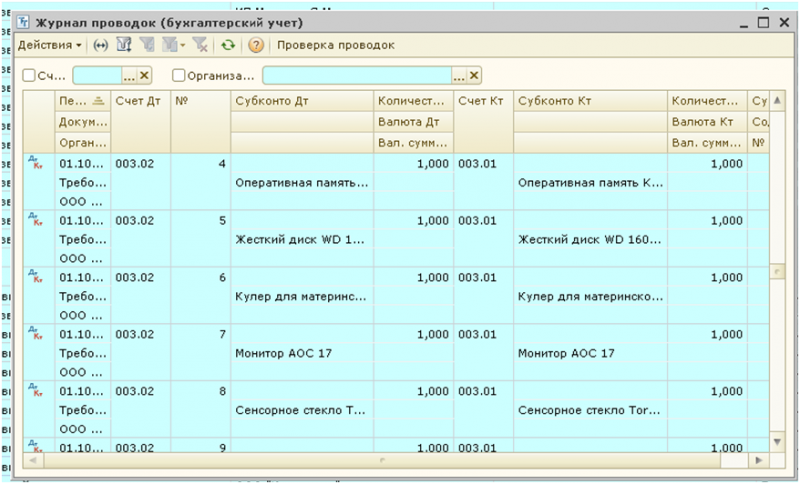The width and height of the screenshot is (800, 484).
Task: Click the Счет Дт column header
Action: (140, 122)
